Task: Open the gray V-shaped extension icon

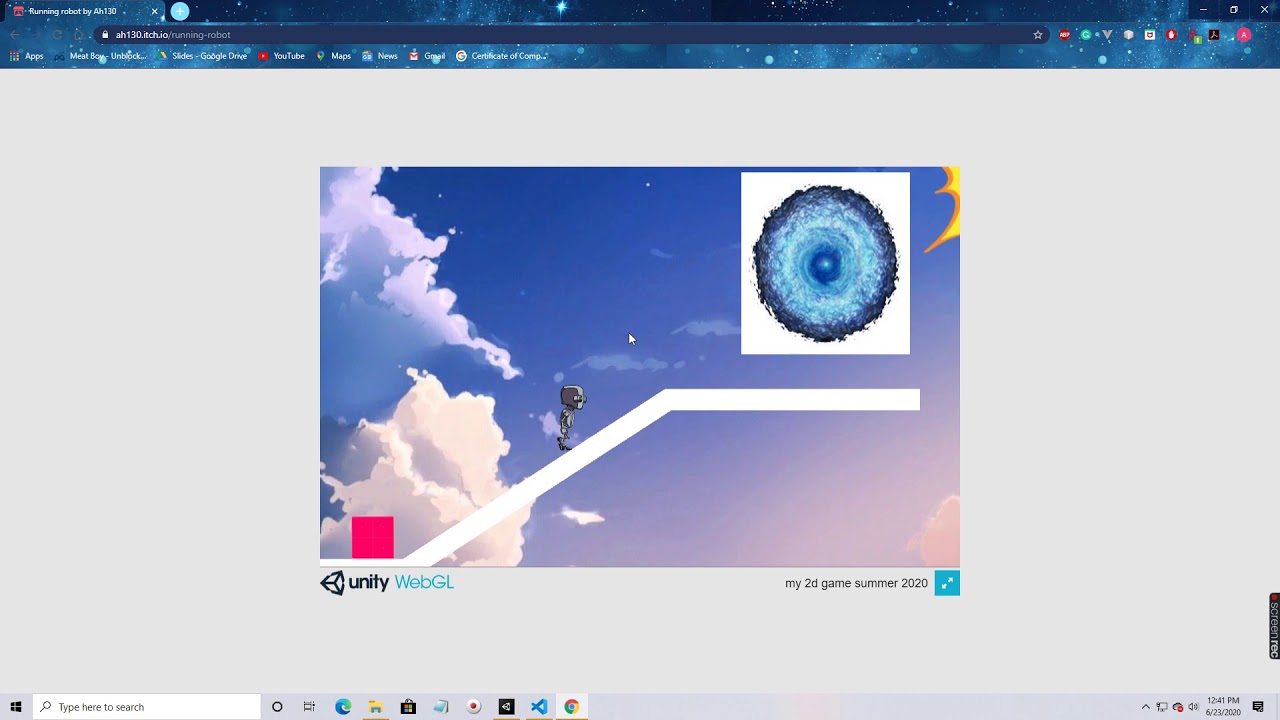Action: (x=1107, y=34)
